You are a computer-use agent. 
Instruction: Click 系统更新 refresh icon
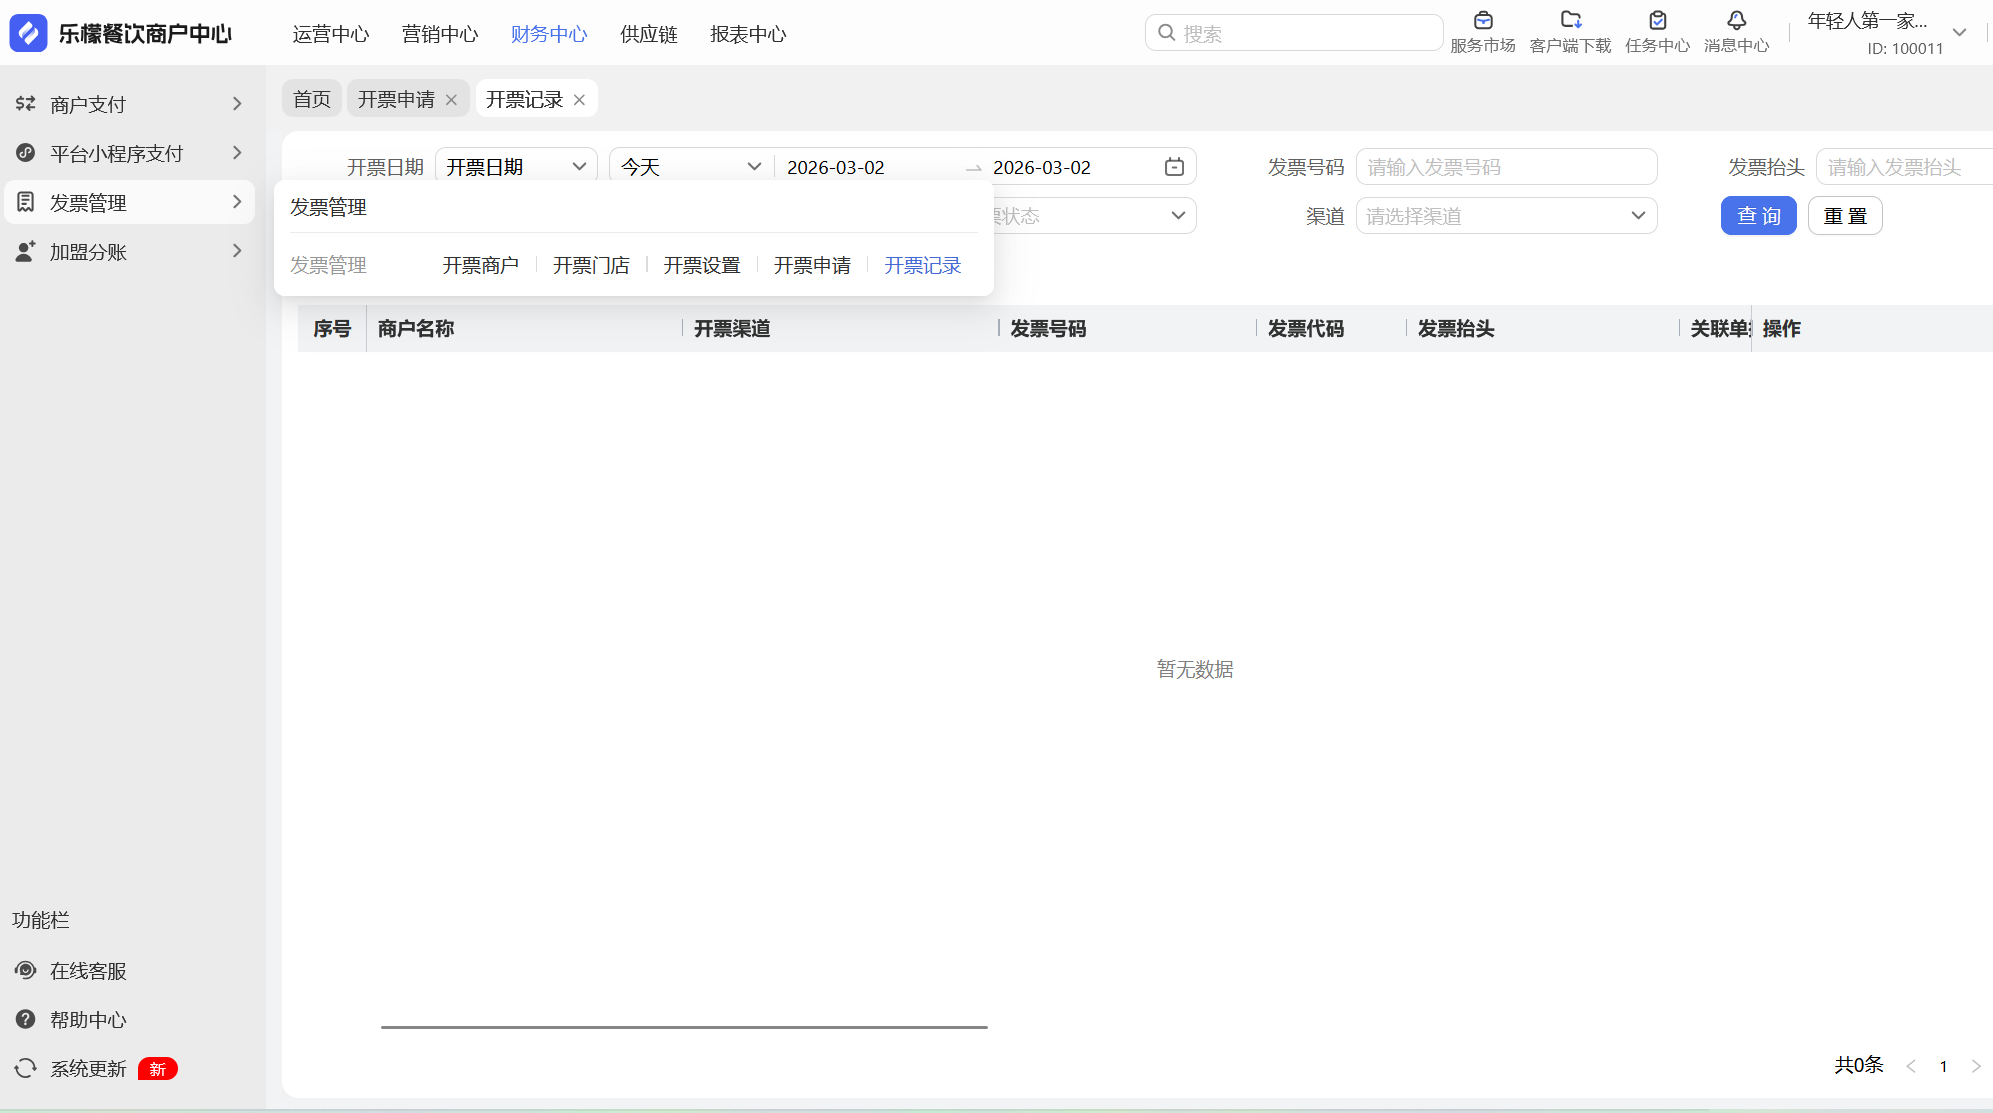pos(26,1069)
